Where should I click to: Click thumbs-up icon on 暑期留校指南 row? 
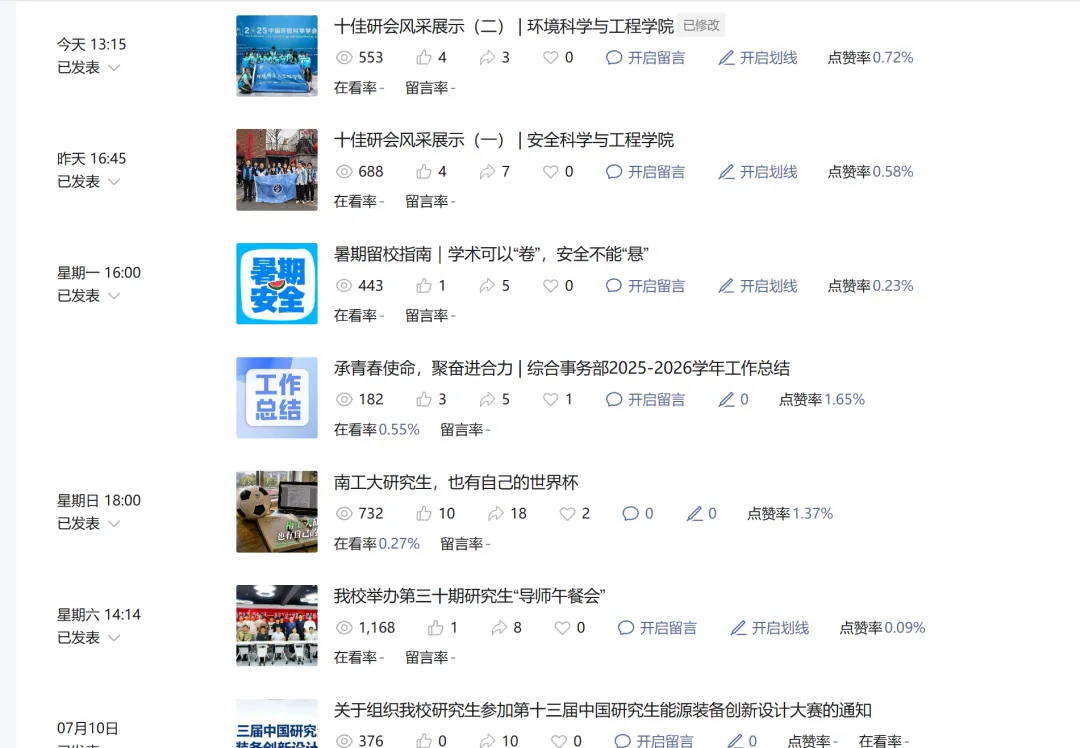click(424, 285)
